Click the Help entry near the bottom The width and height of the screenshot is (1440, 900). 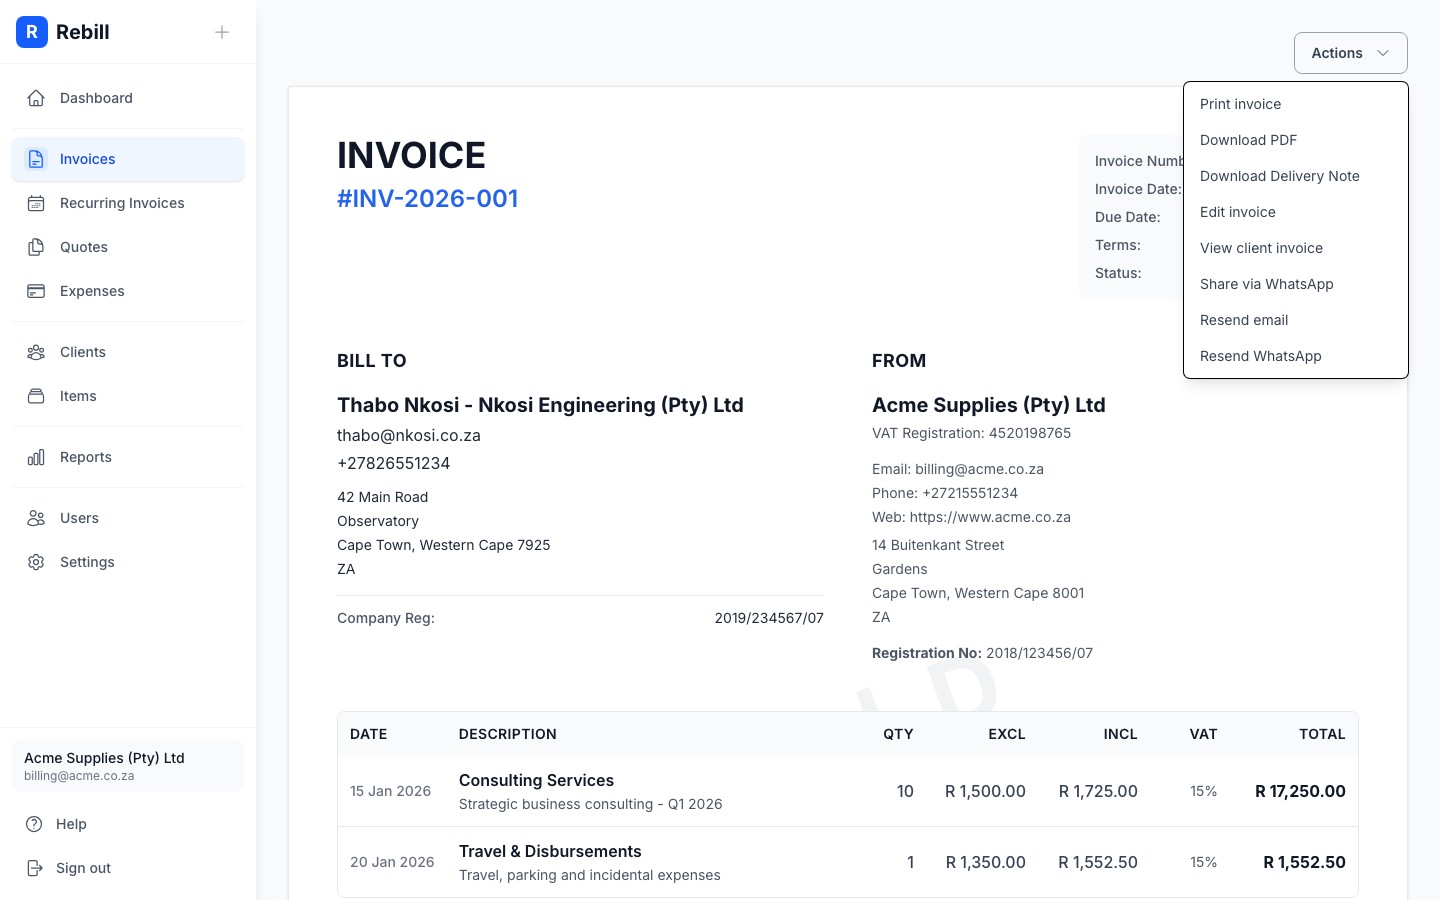click(x=70, y=824)
